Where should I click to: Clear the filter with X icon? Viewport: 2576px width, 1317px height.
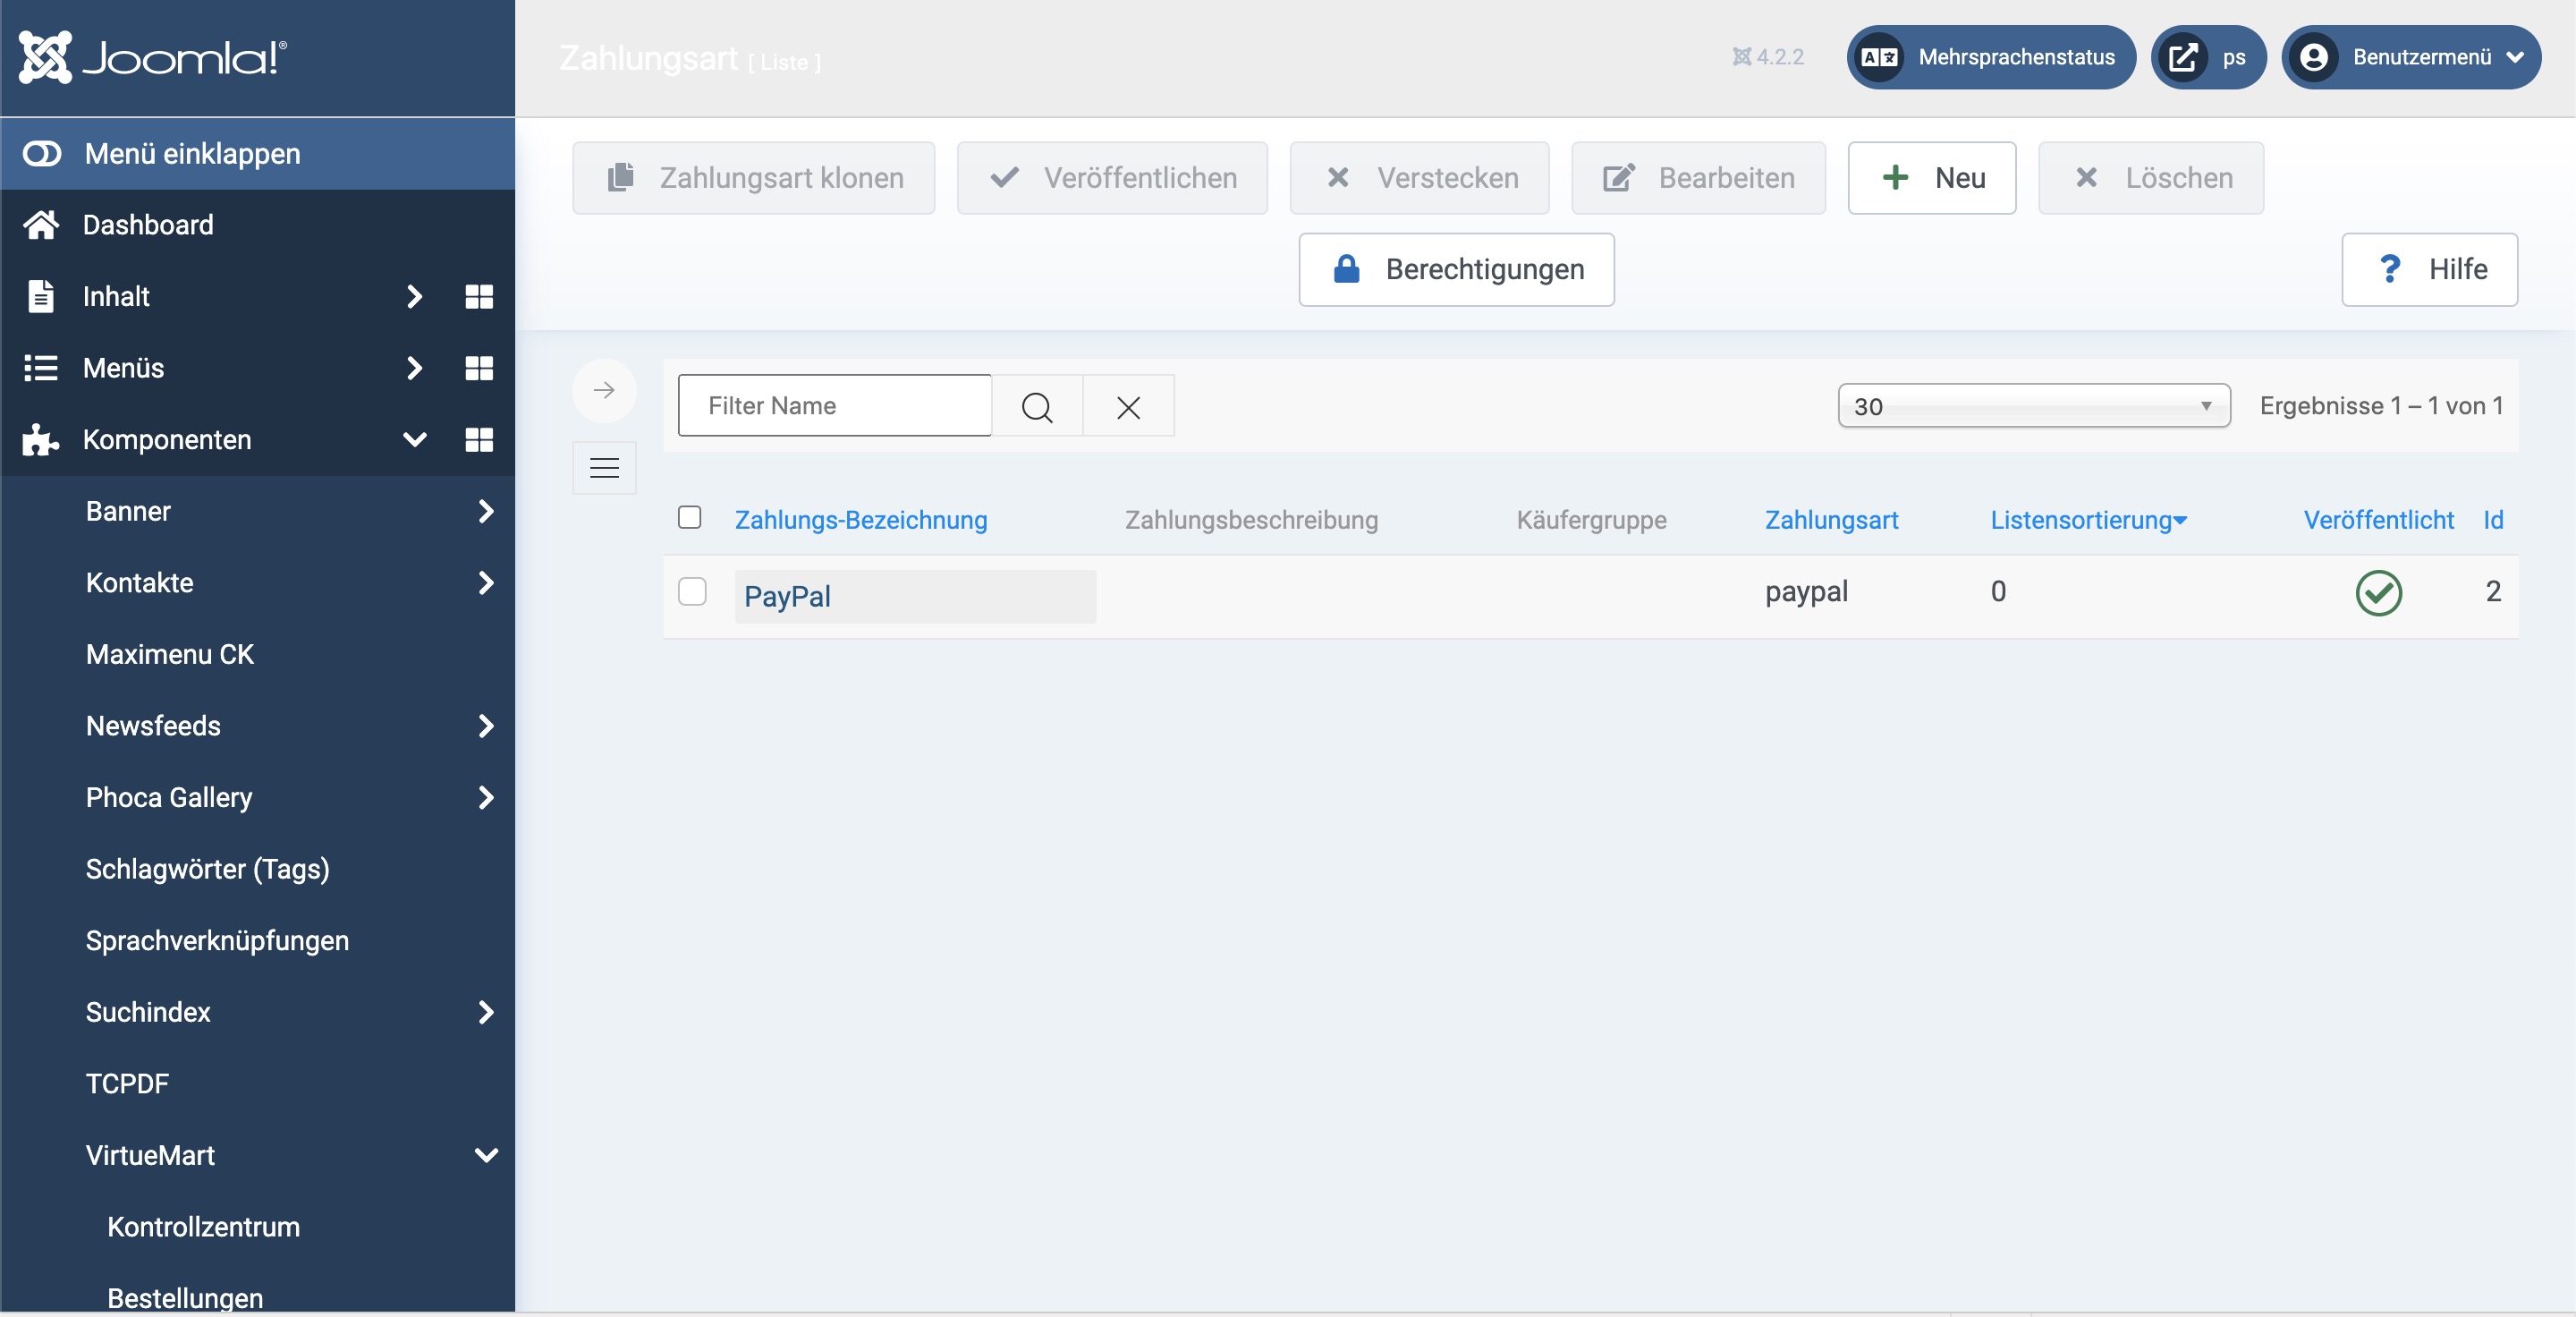tap(1128, 406)
